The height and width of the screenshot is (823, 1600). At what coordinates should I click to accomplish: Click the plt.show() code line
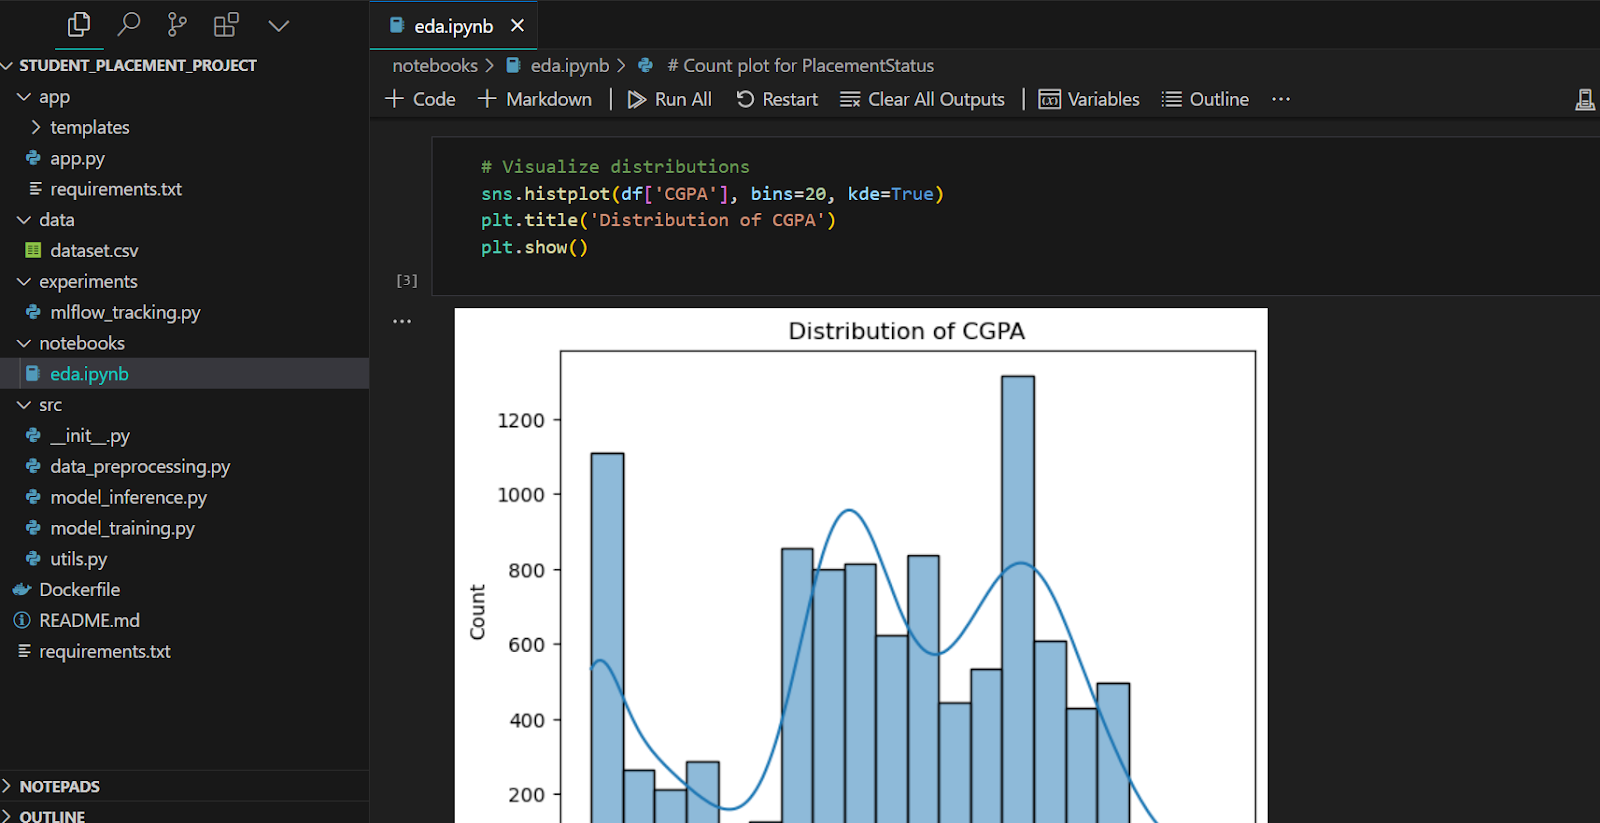pos(534,247)
